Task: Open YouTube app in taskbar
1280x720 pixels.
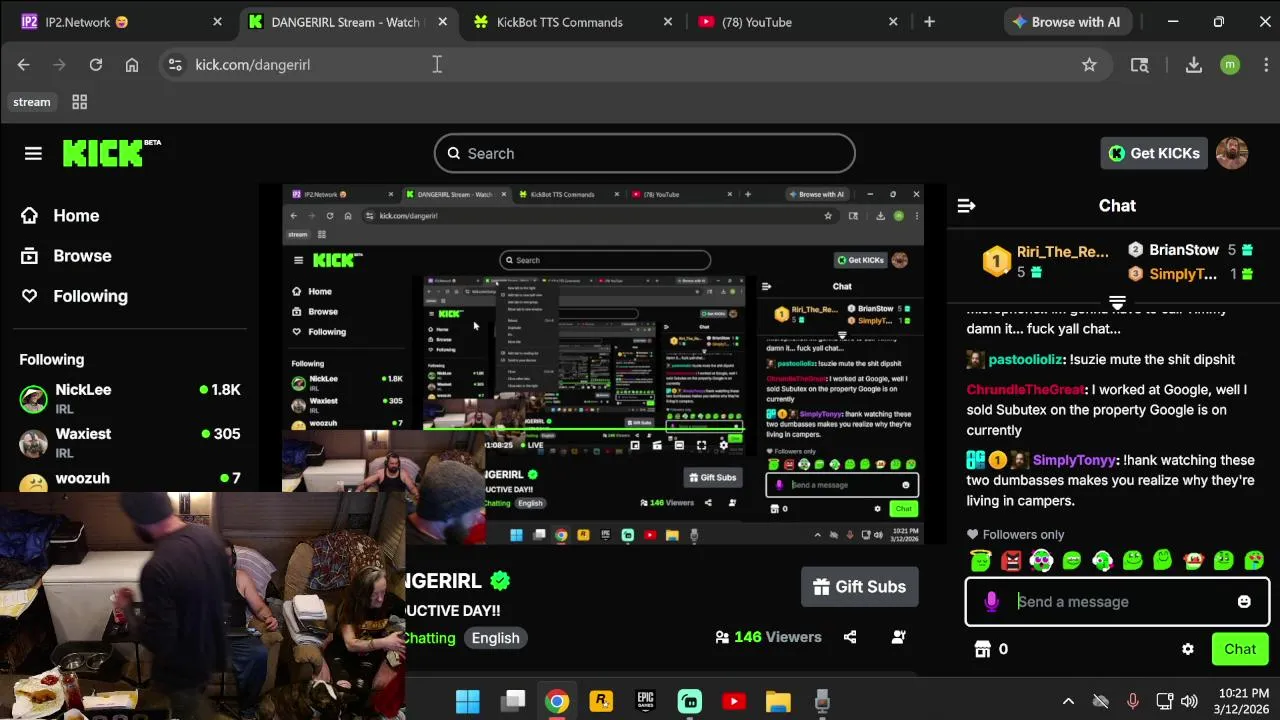Action: pos(734,701)
